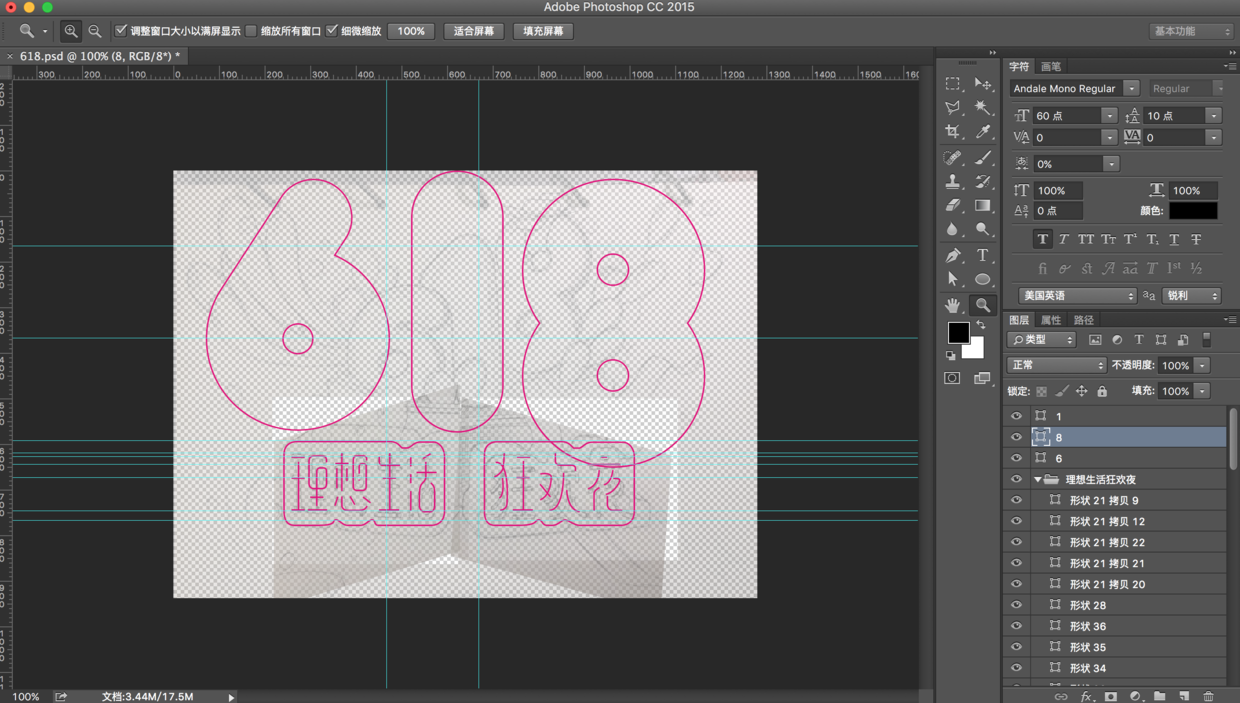Click the 适合屏幕 button
The width and height of the screenshot is (1240, 703).
tap(474, 31)
